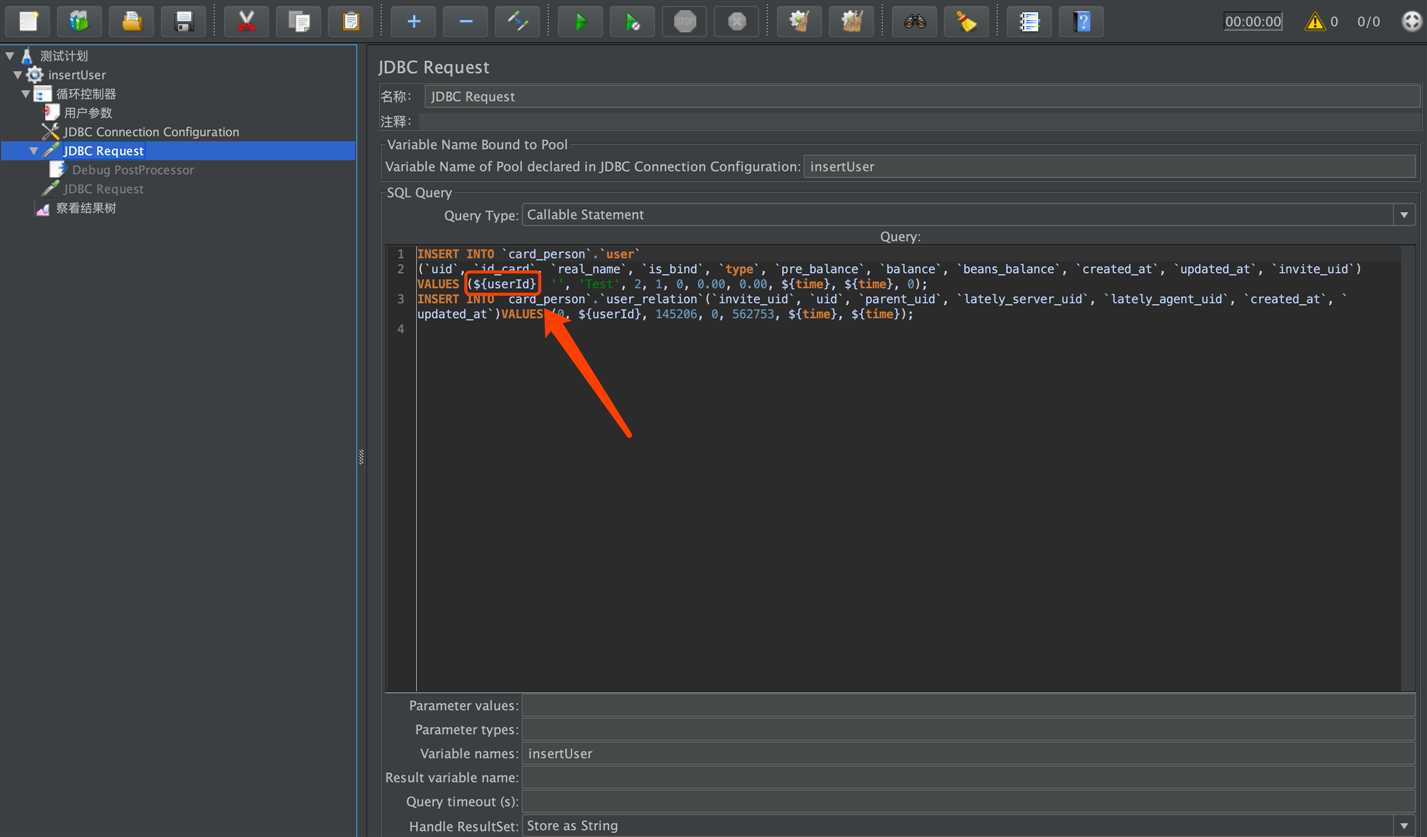Select 测试计划 in the tree

tap(64, 56)
